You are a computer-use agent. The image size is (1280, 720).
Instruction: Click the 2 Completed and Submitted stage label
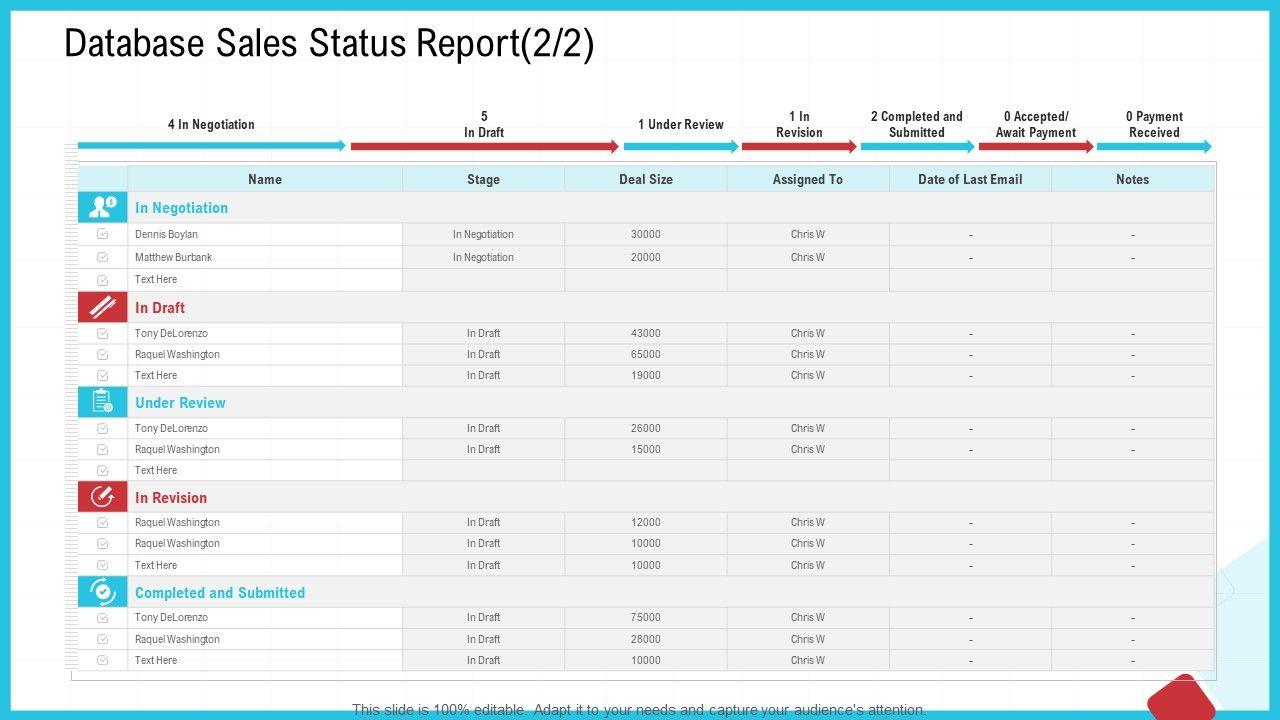(917, 124)
